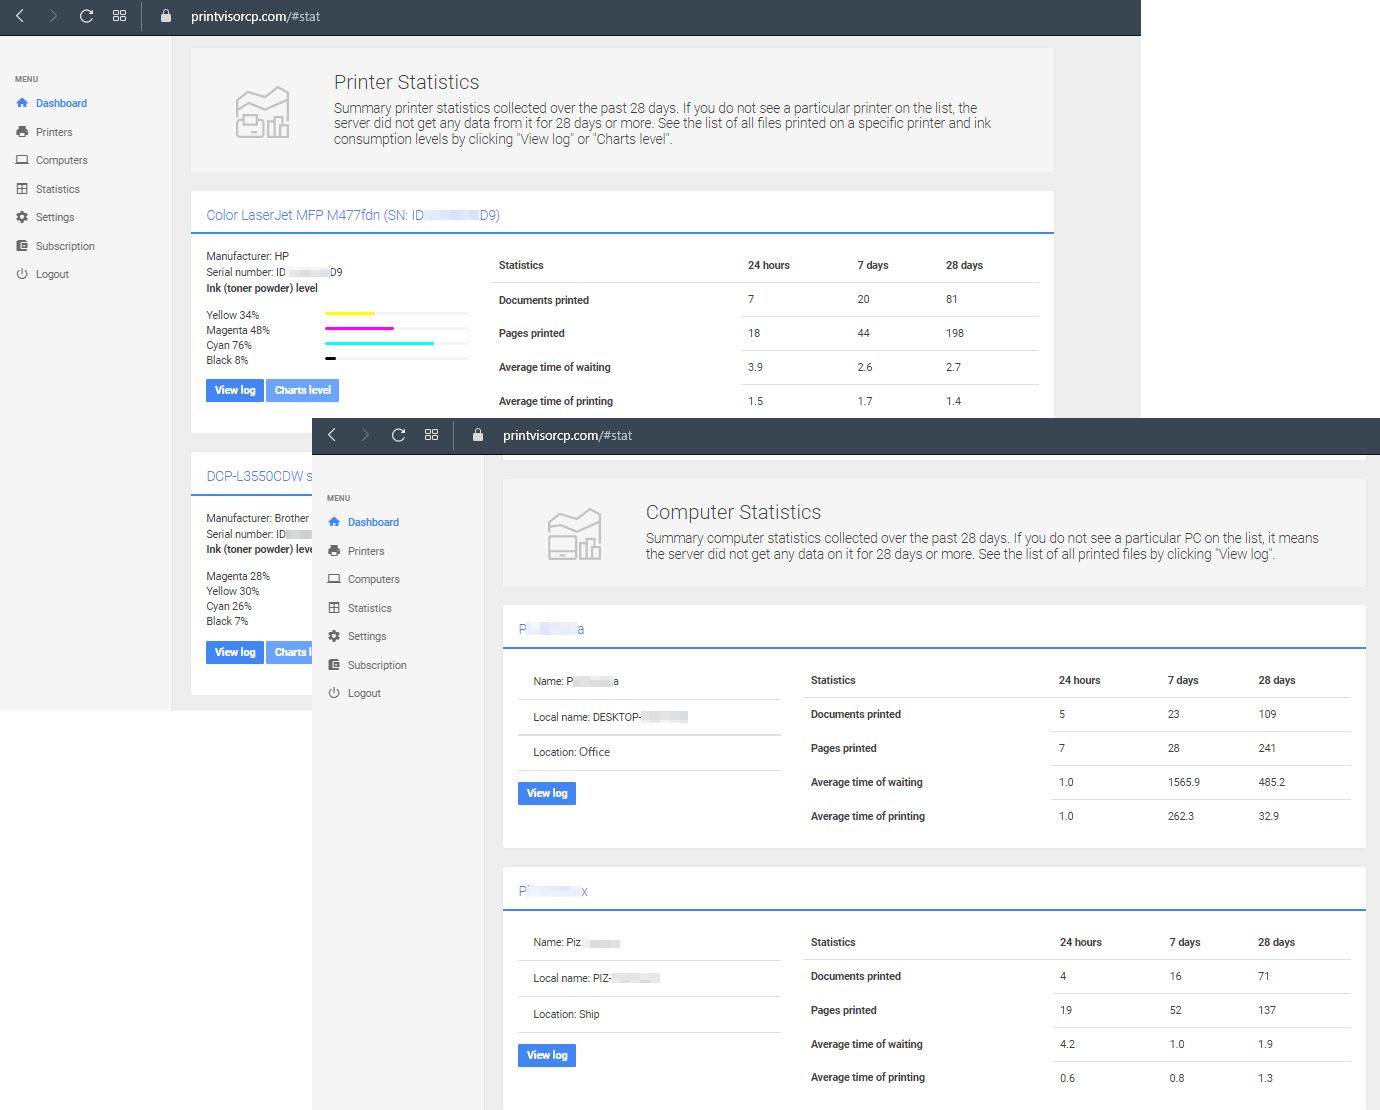Click forward arrow in the front browser window

[x=365, y=435]
